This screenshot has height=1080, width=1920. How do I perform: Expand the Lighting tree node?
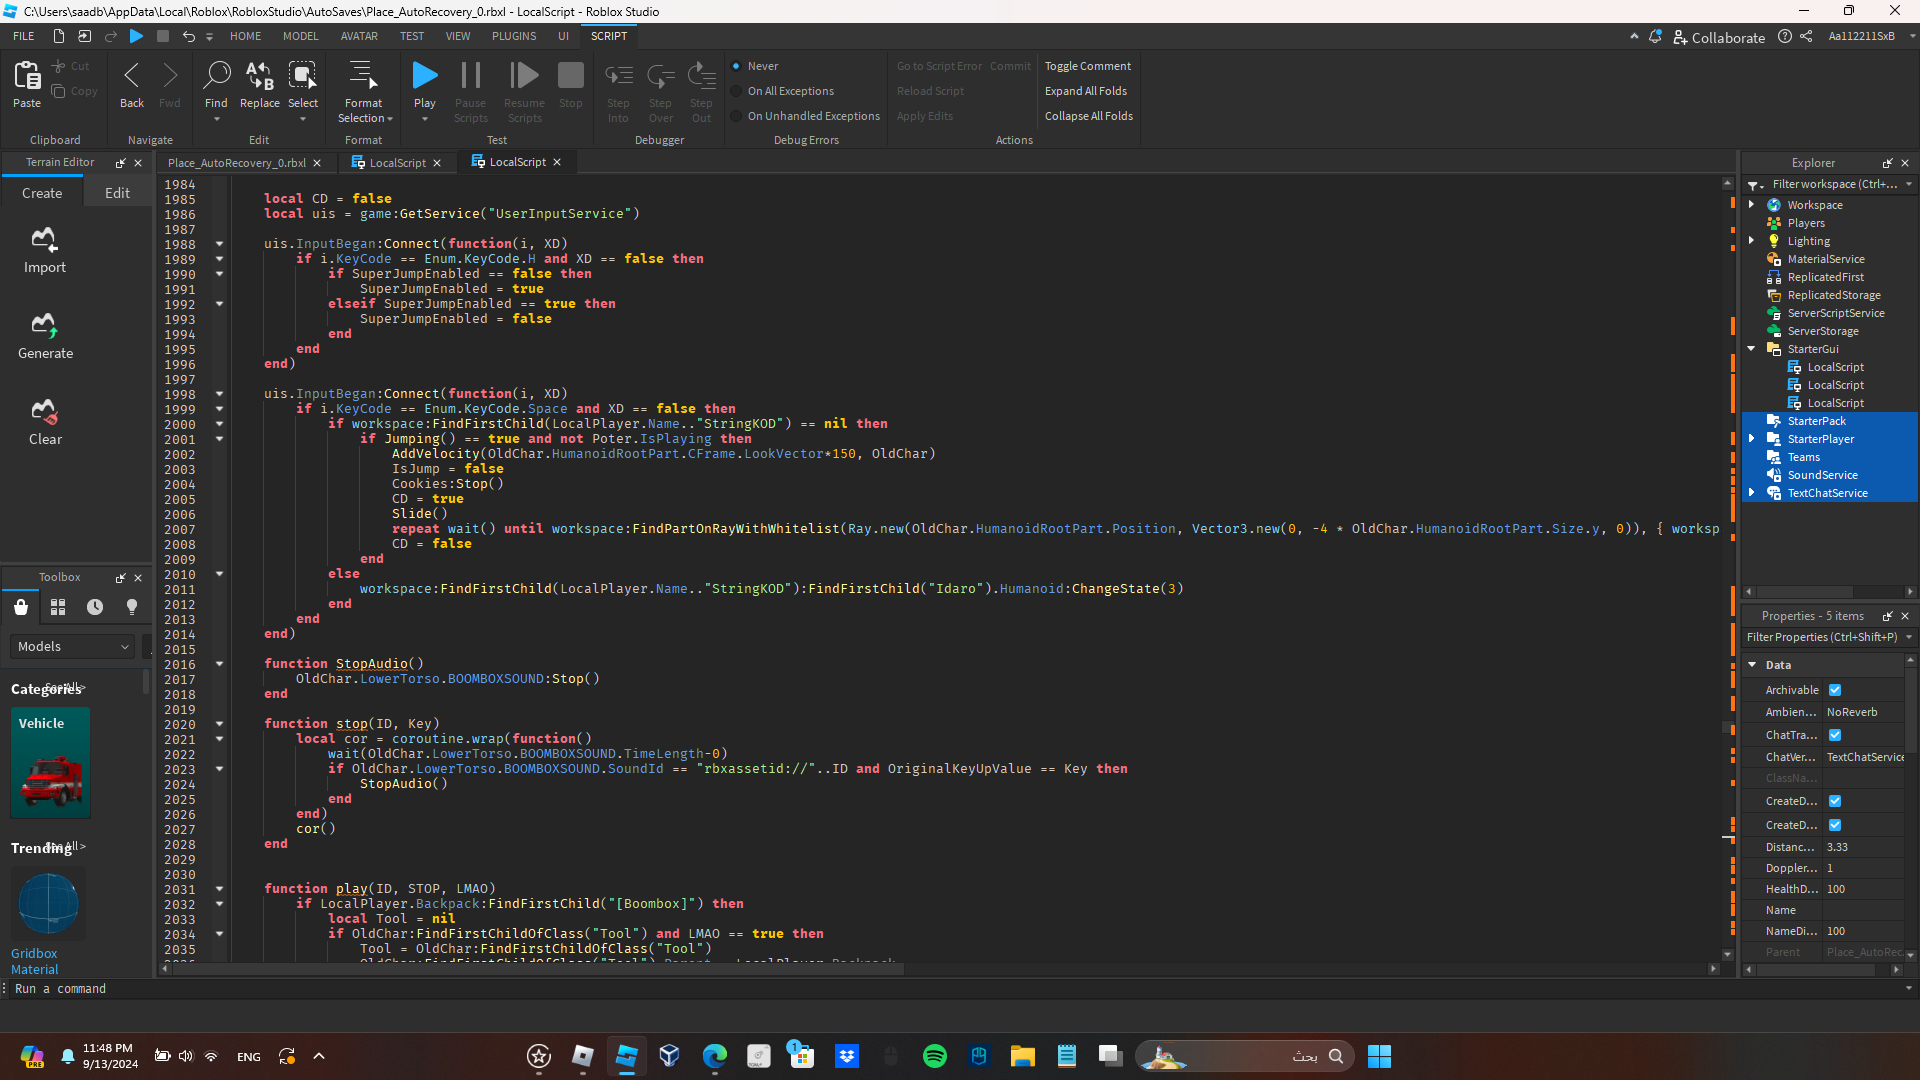point(1752,241)
